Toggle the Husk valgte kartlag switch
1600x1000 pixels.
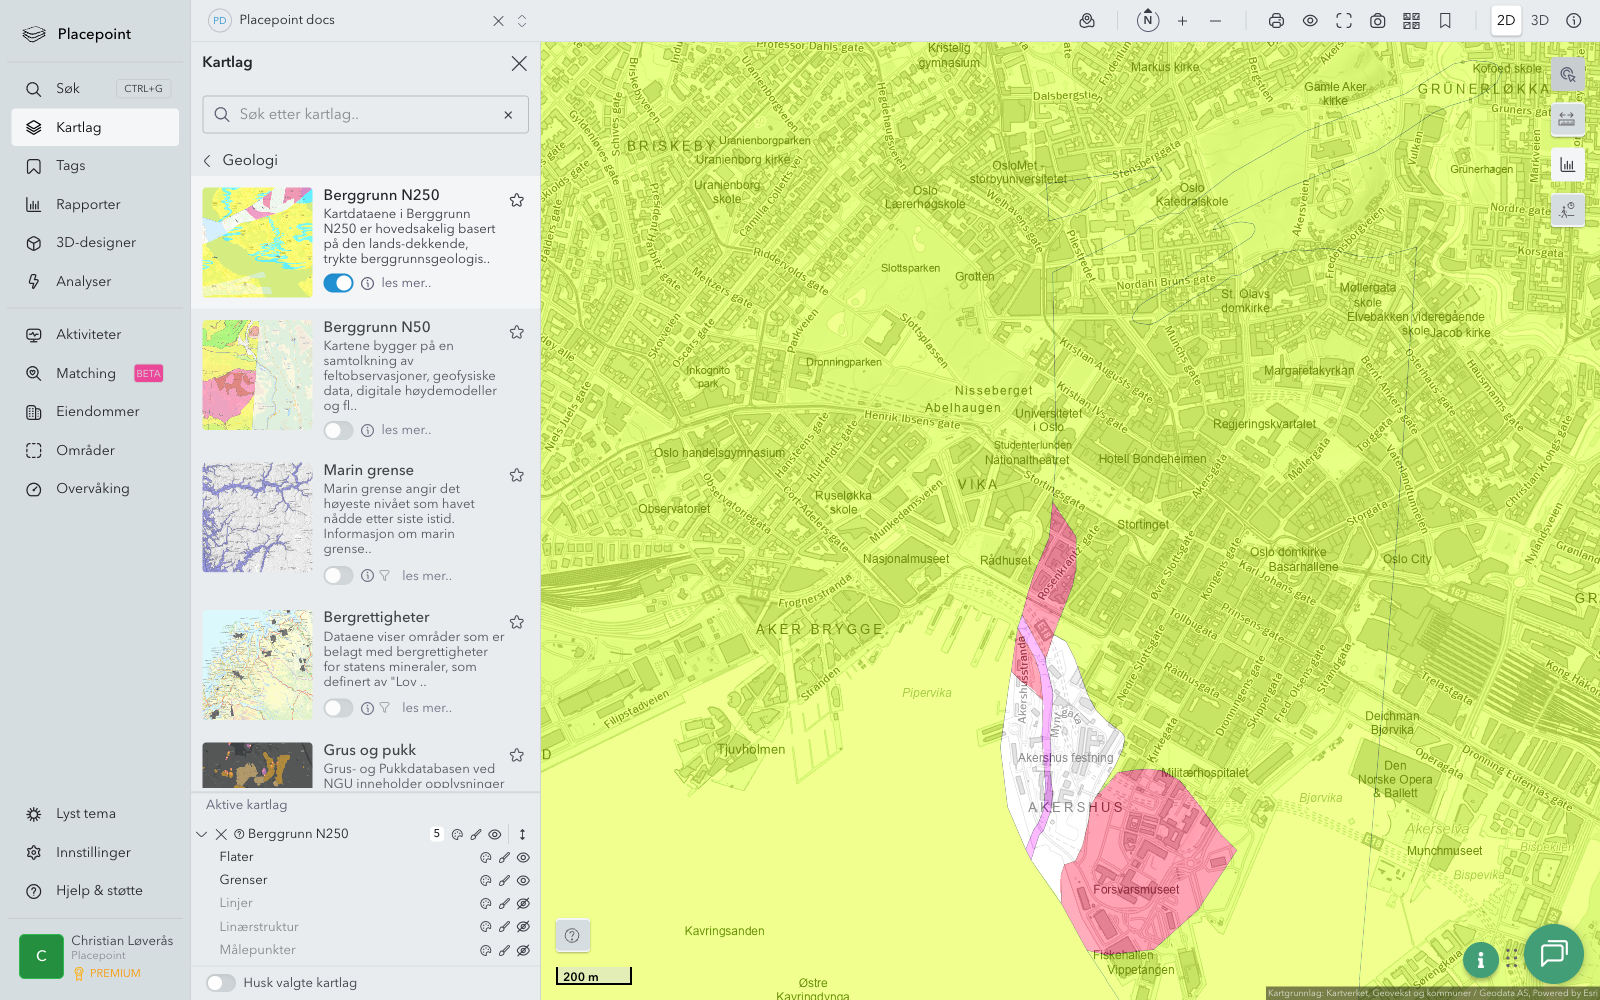pos(221,983)
